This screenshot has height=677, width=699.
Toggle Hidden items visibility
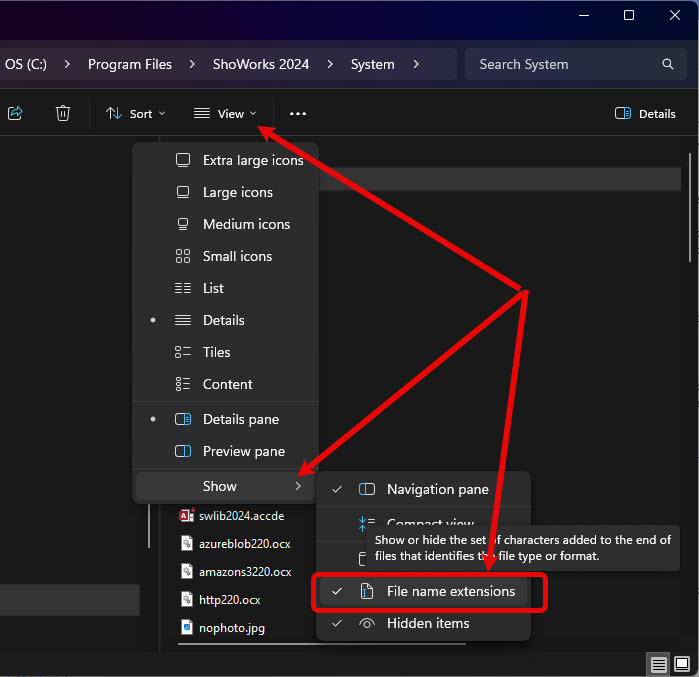[427, 623]
